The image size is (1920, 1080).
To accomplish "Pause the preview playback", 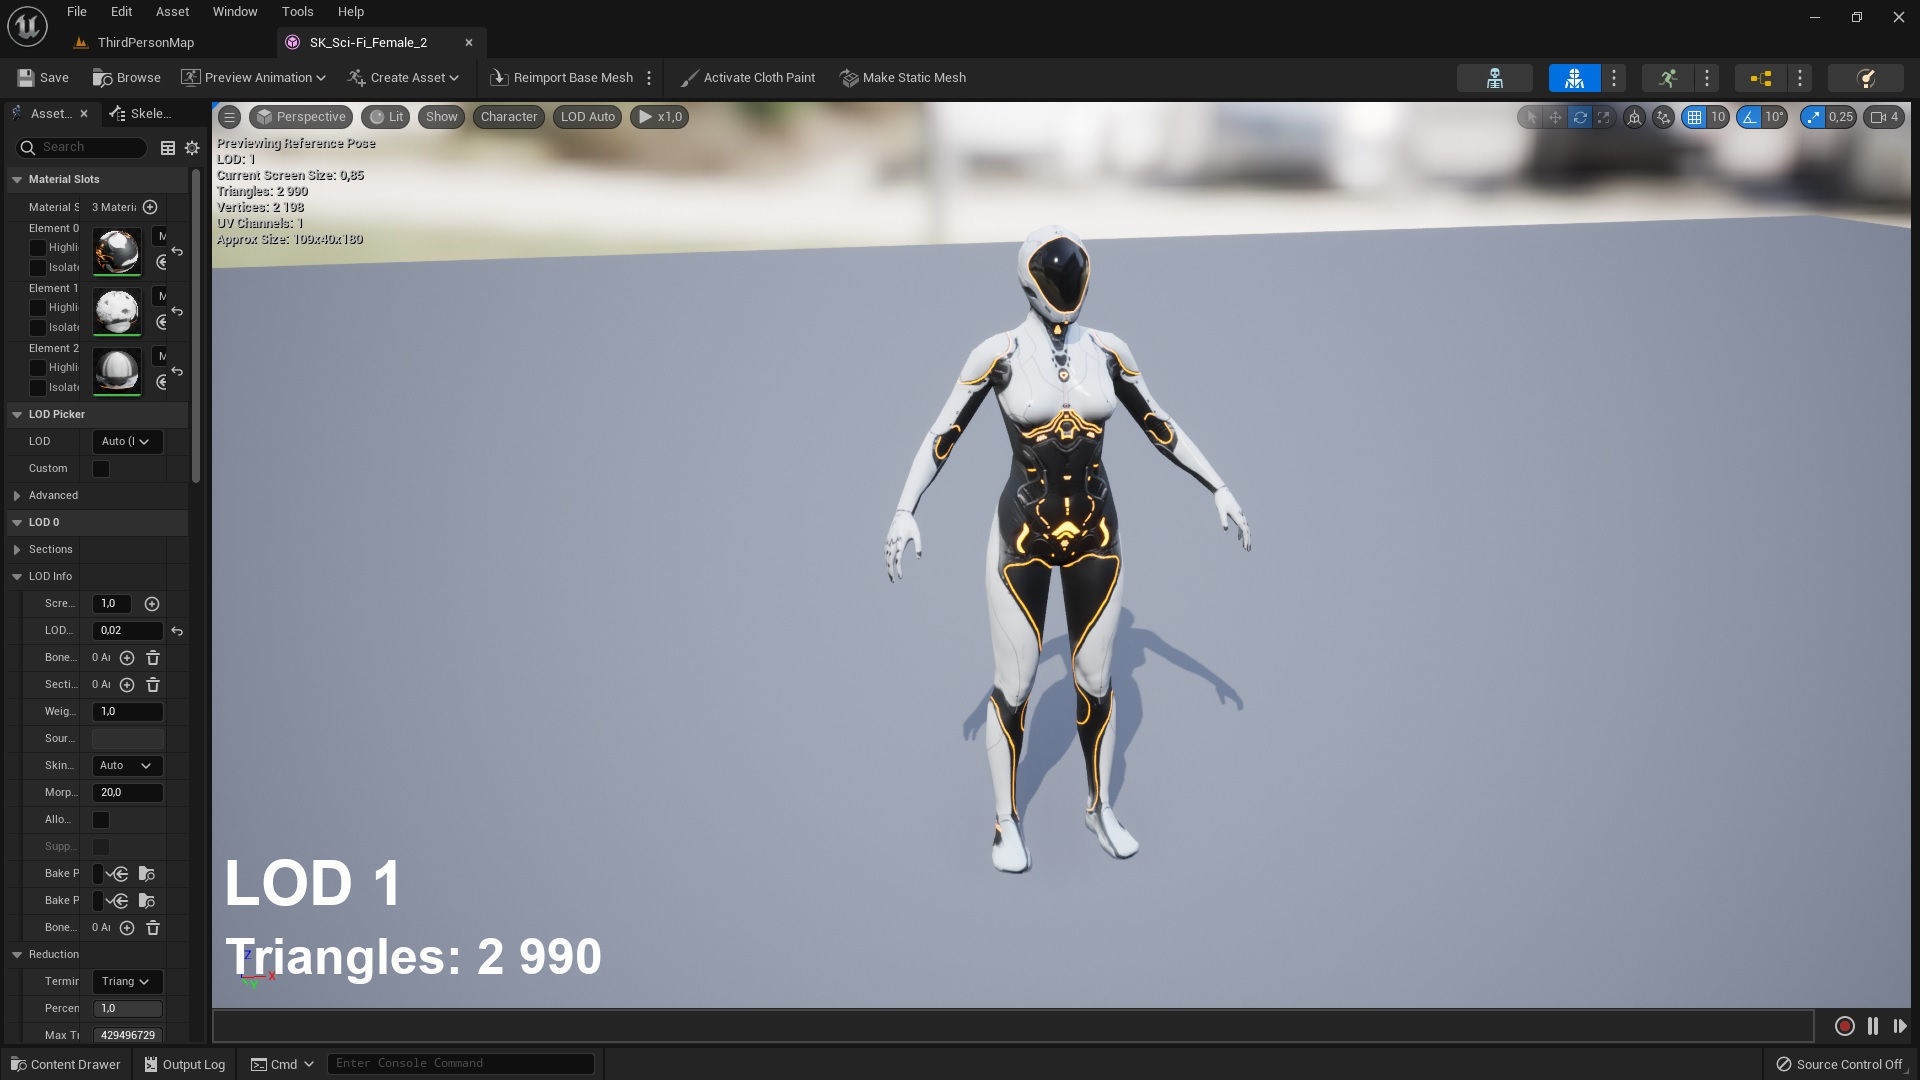I will point(1873,1026).
